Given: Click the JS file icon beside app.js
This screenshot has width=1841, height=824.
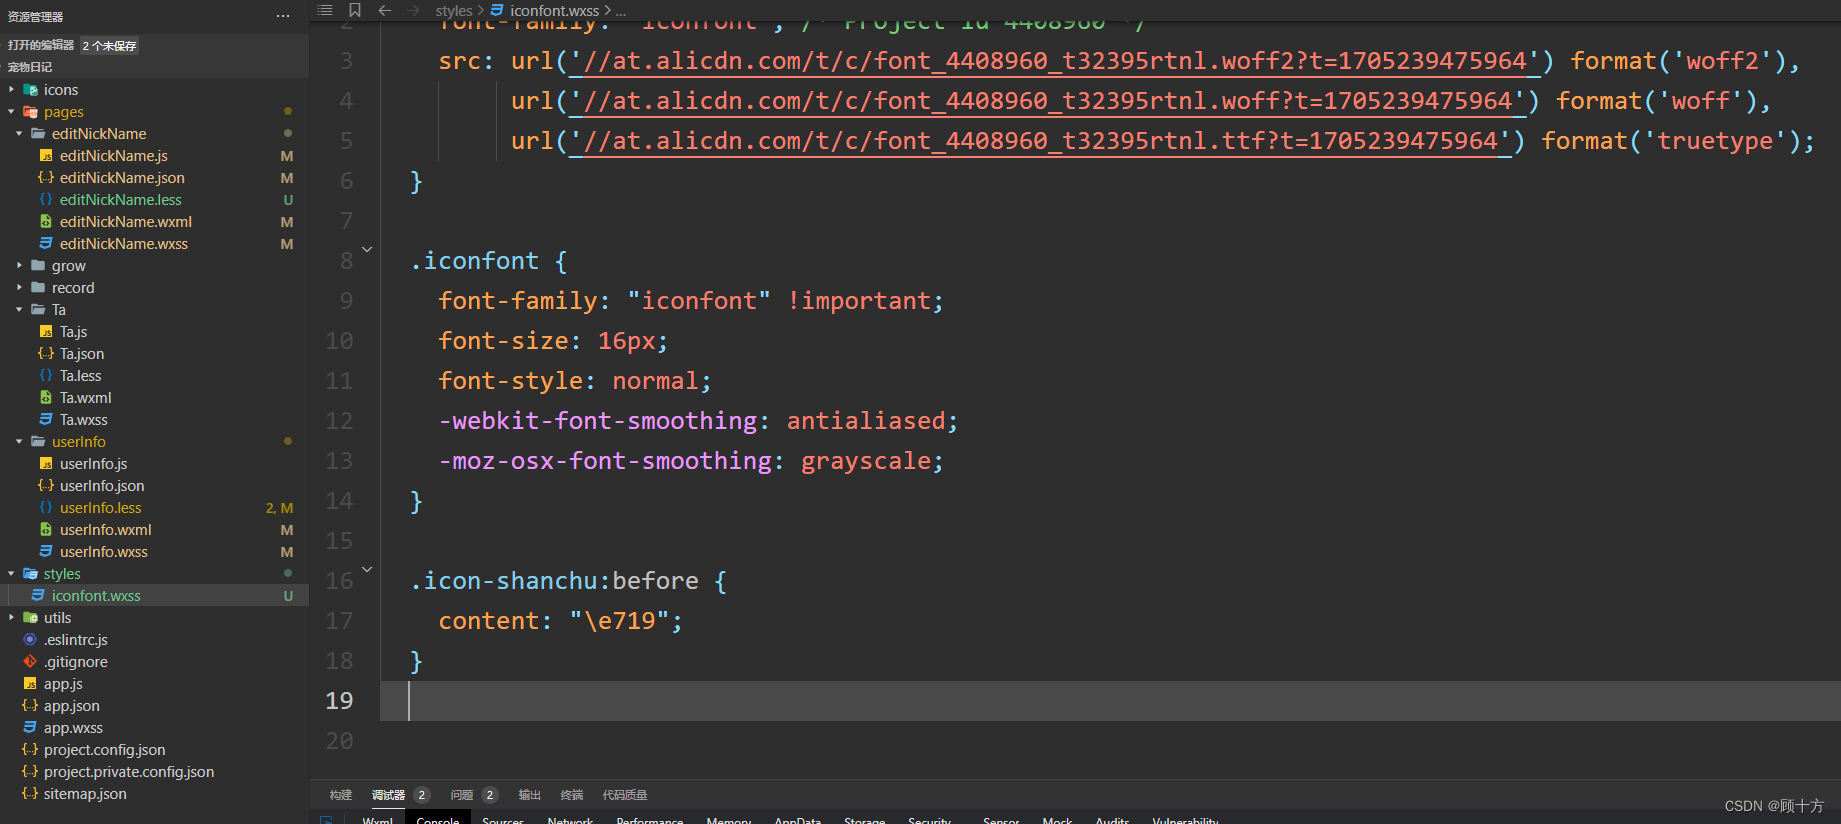Looking at the screenshot, I should pyautogui.click(x=30, y=684).
